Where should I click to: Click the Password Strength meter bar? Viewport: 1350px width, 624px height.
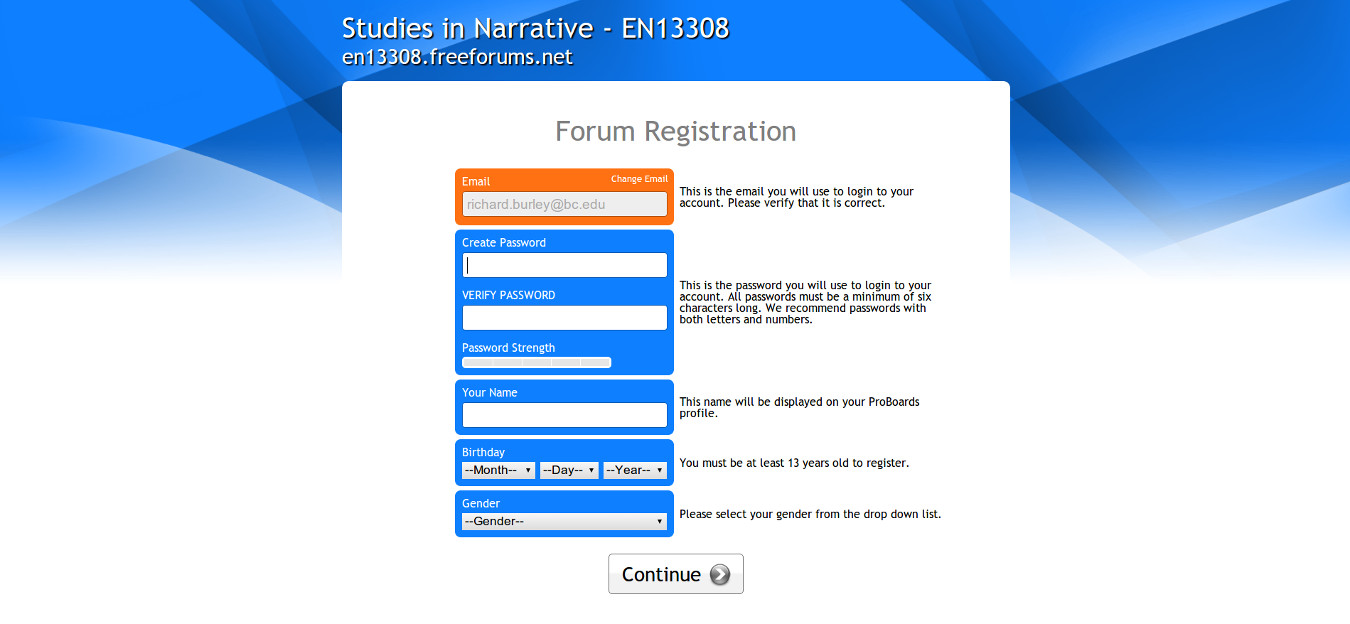tap(536, 363)
